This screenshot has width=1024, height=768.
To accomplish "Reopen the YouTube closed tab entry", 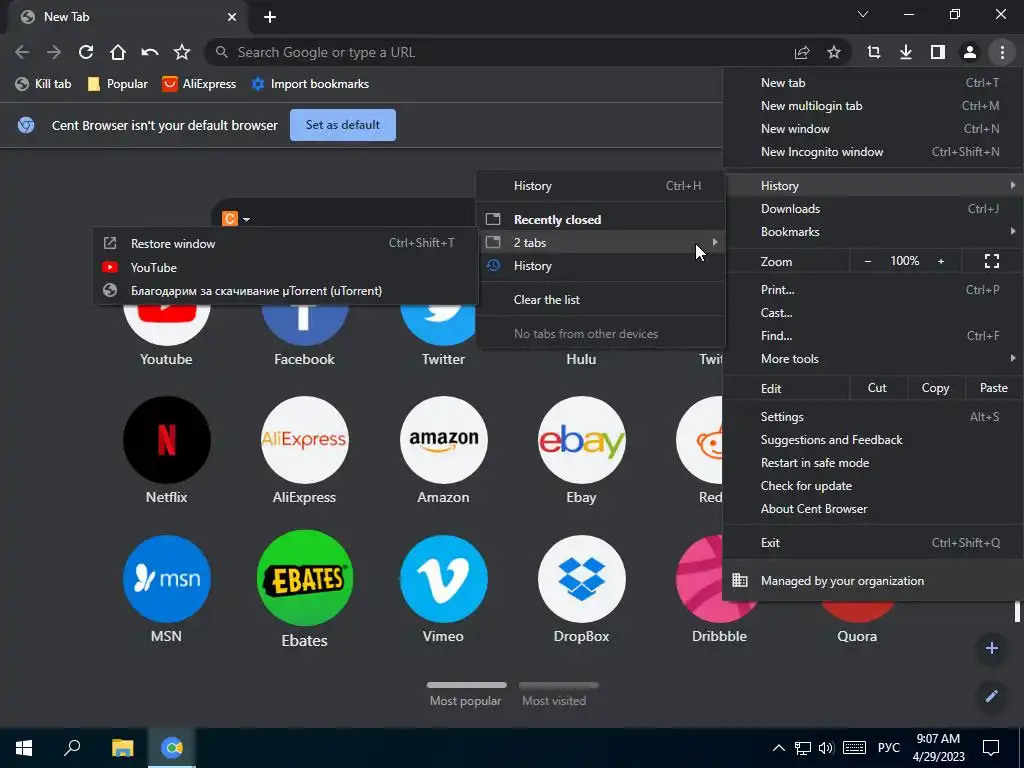I will [286, 268].
